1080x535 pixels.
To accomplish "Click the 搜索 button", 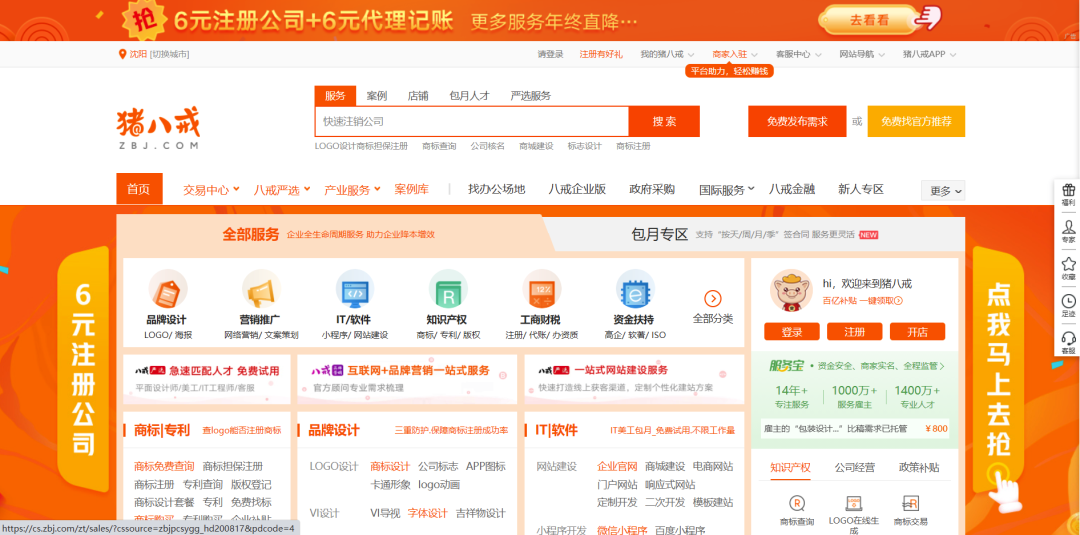I will click(665, 121).
